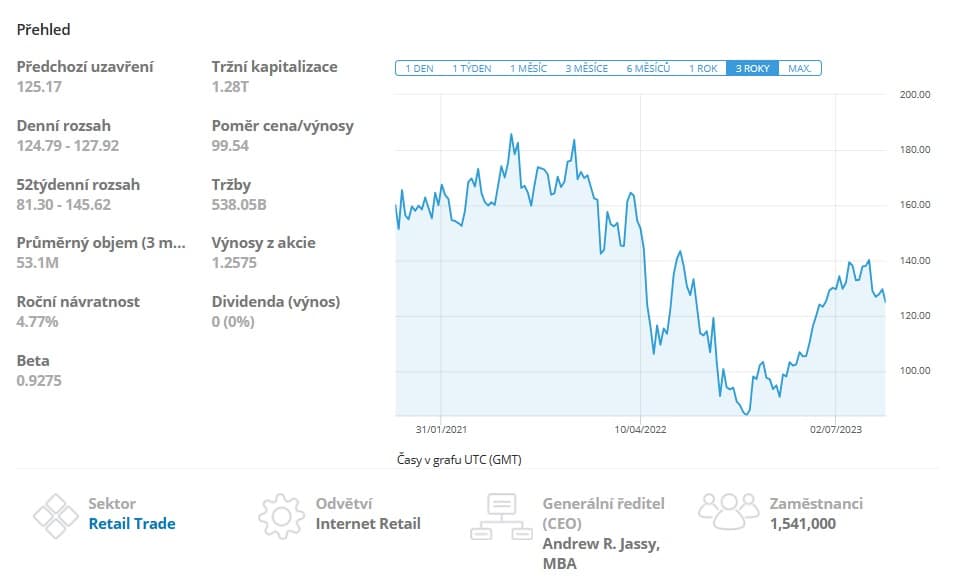This screenshot has width=954, height=584.
Task: Click the Sektor diamond grid icon
Action: [56, 516]
